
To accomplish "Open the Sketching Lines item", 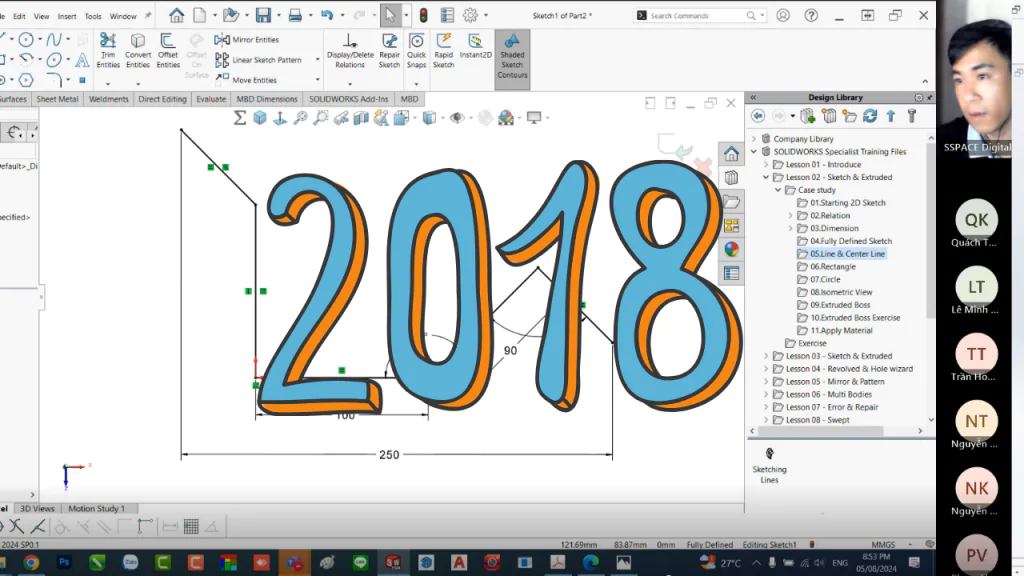I will [x=769, y=465].
